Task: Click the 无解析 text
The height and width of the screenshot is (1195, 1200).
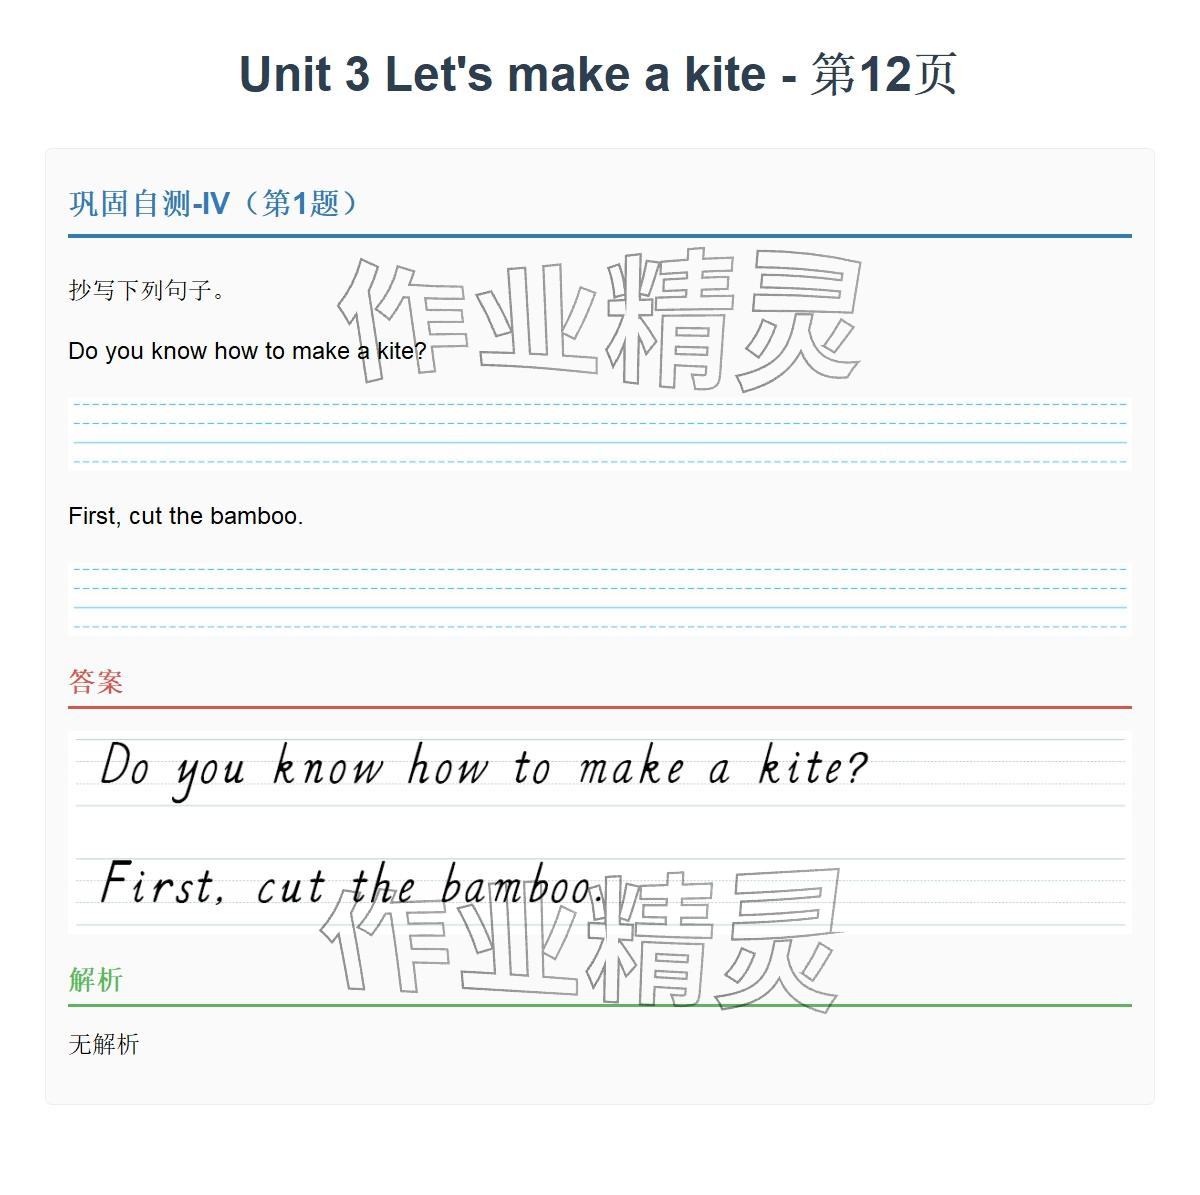Action: click(104, 1045)
